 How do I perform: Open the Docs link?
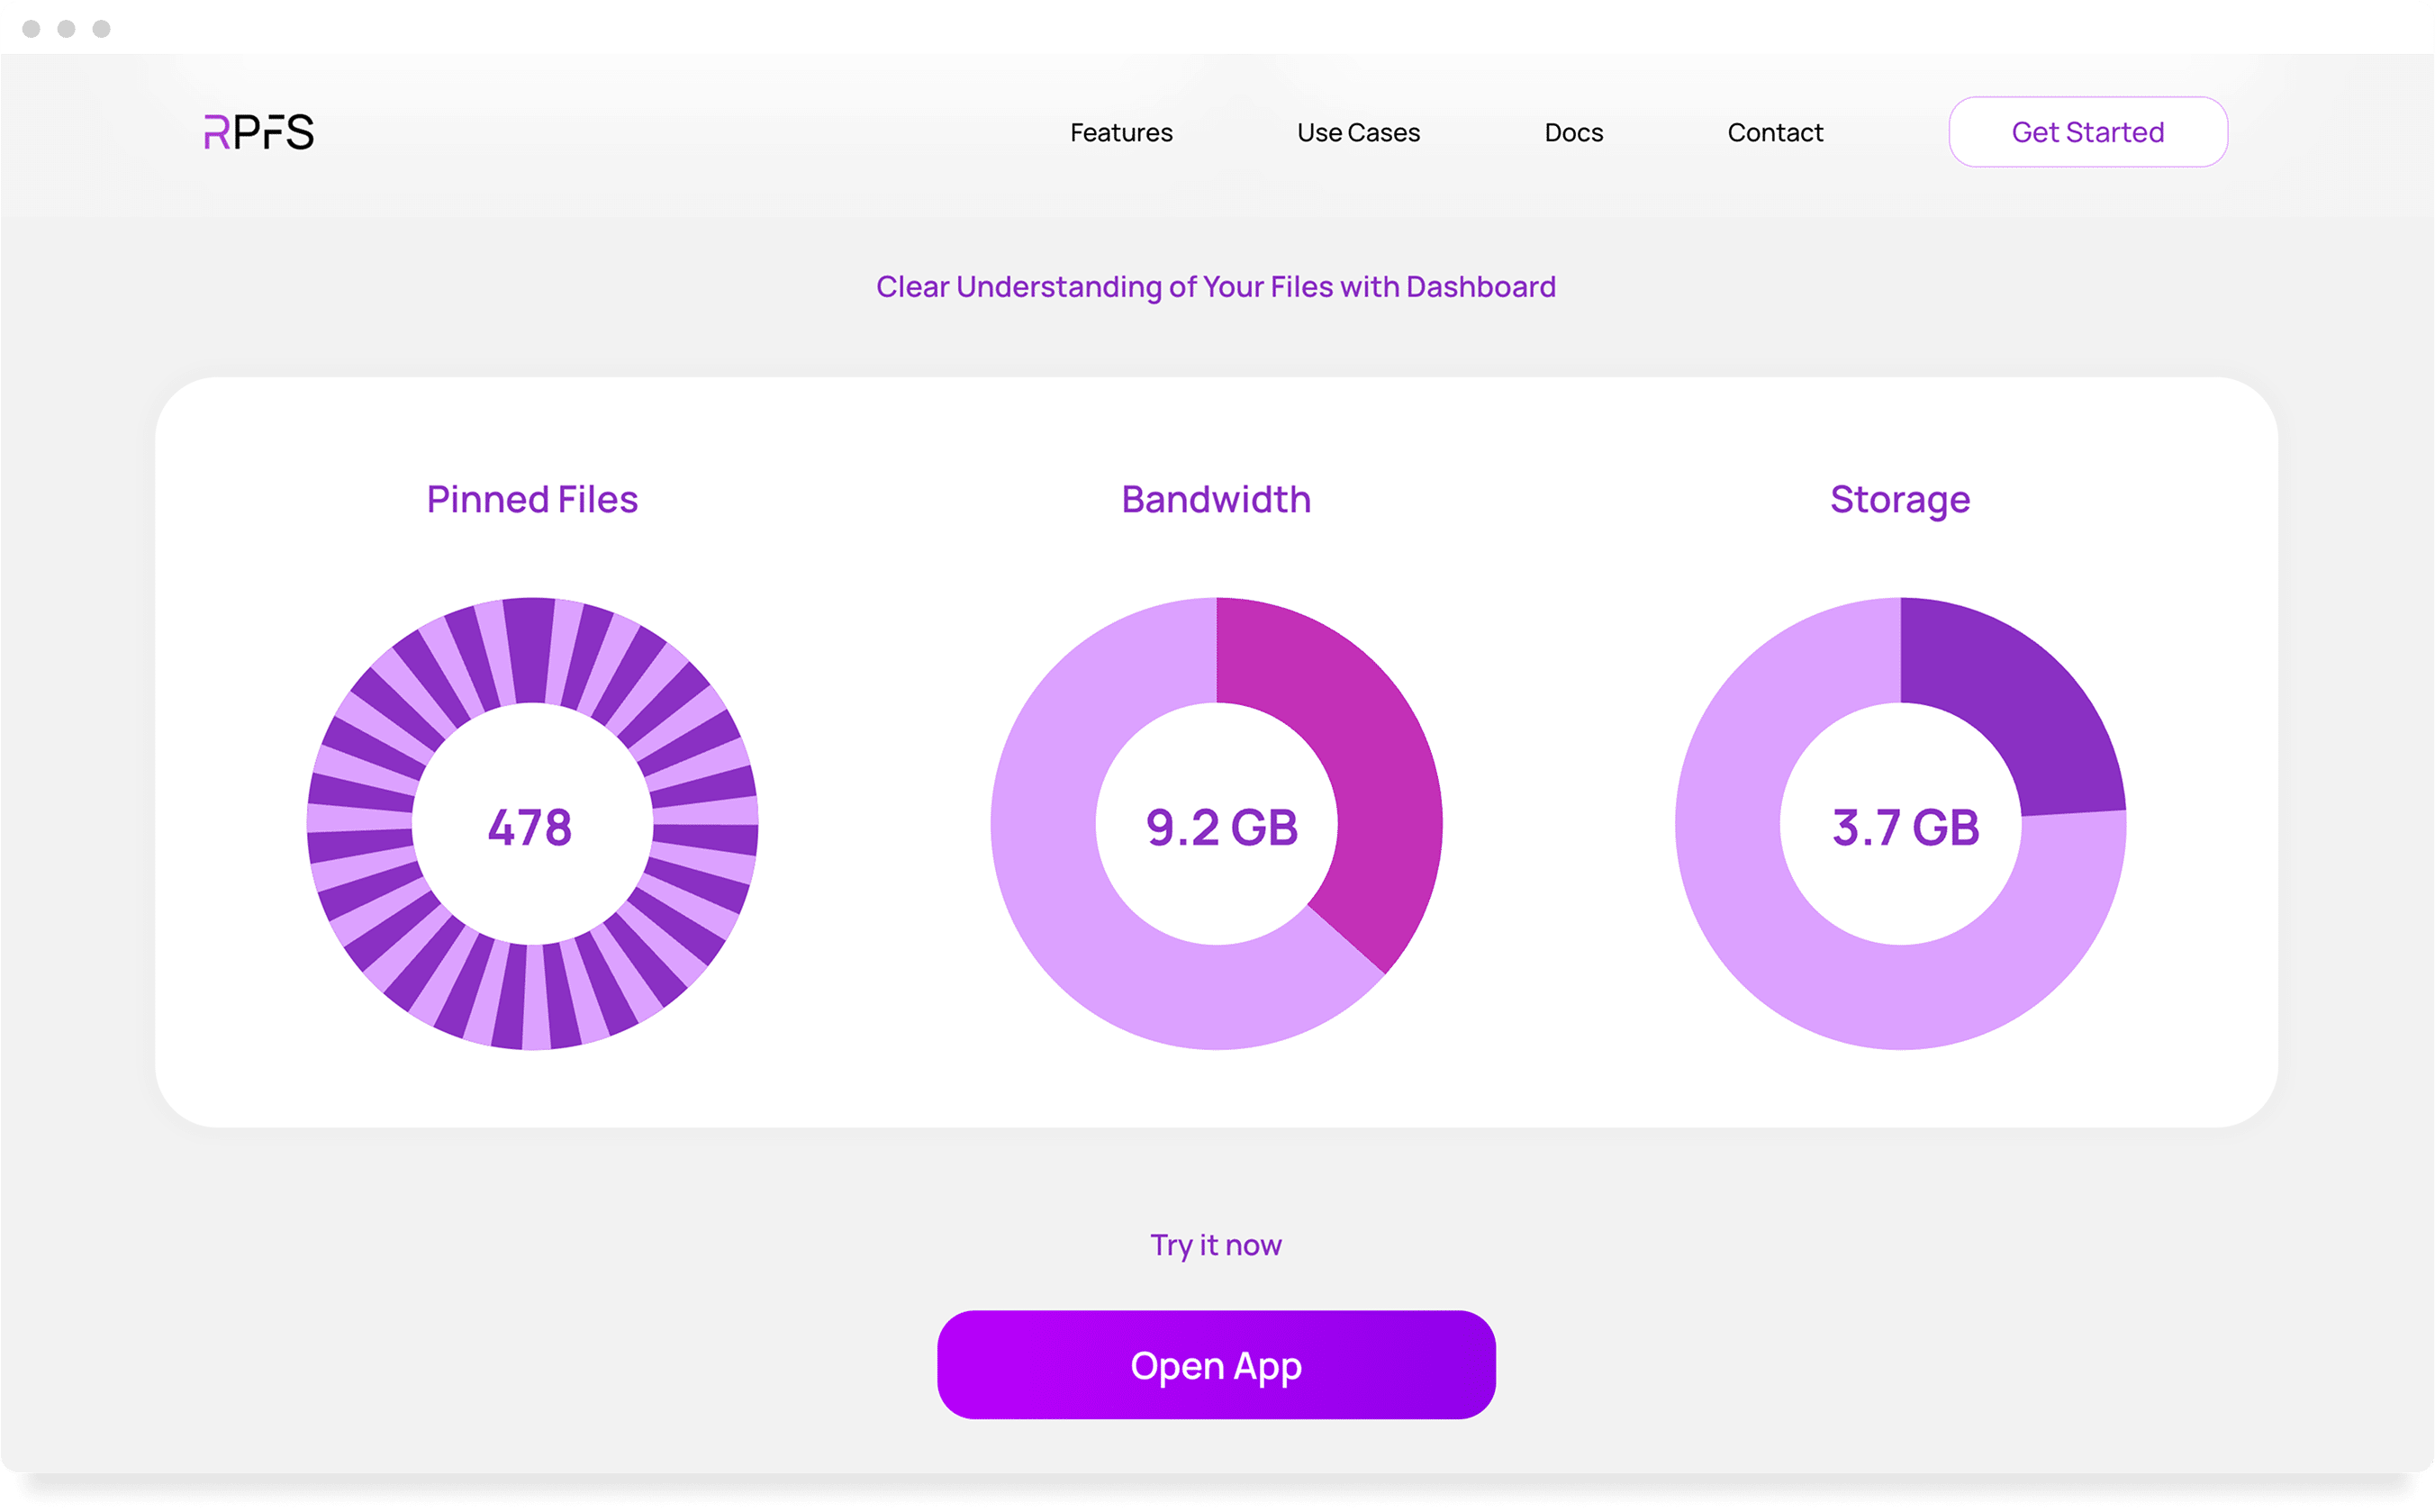(x=1573, y=132)
